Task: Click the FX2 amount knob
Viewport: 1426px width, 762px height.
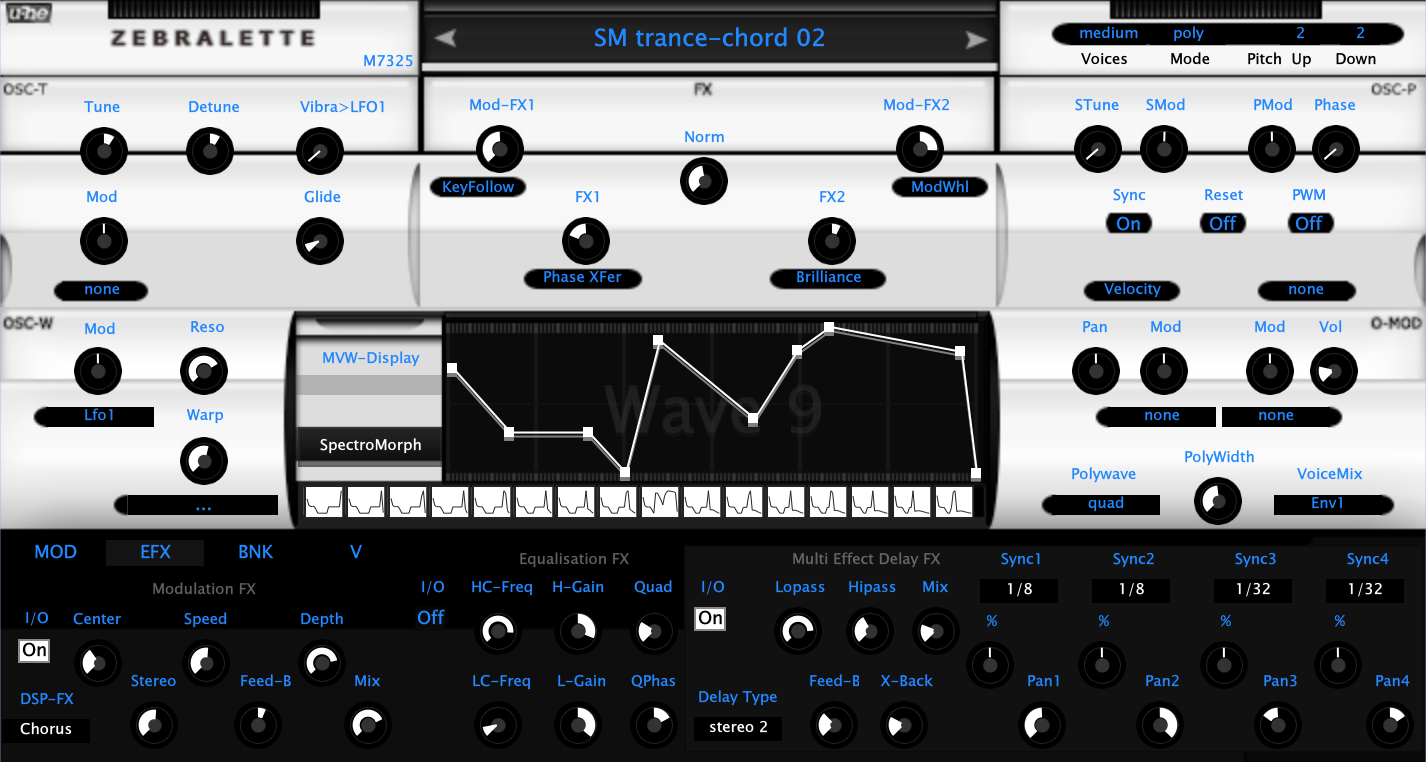Action: 831,241
